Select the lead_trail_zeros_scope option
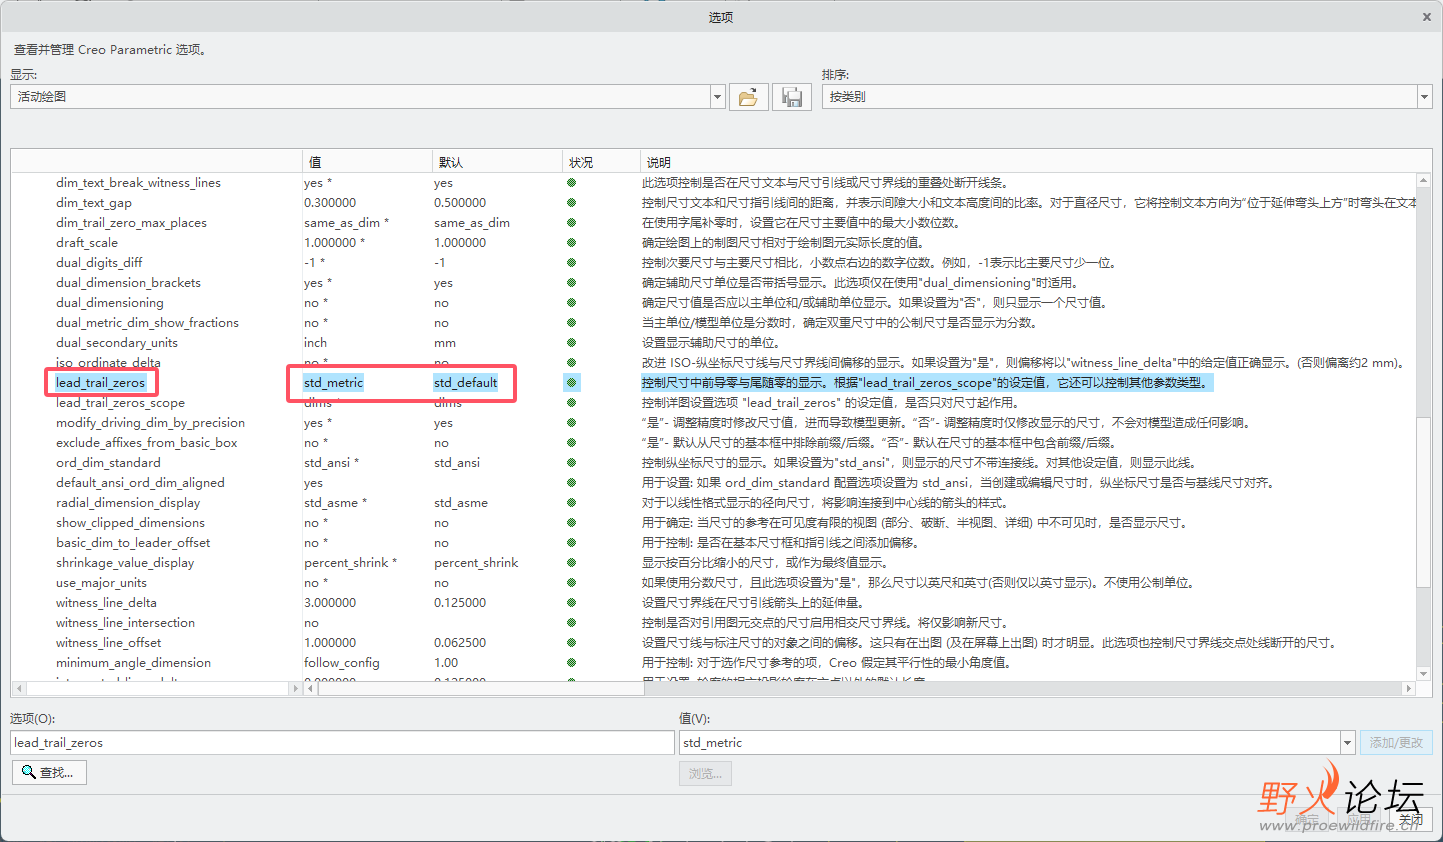Image resolution: width=1443 pixels, height=842 pixels. pyautogui.click(x=120, y=403)
